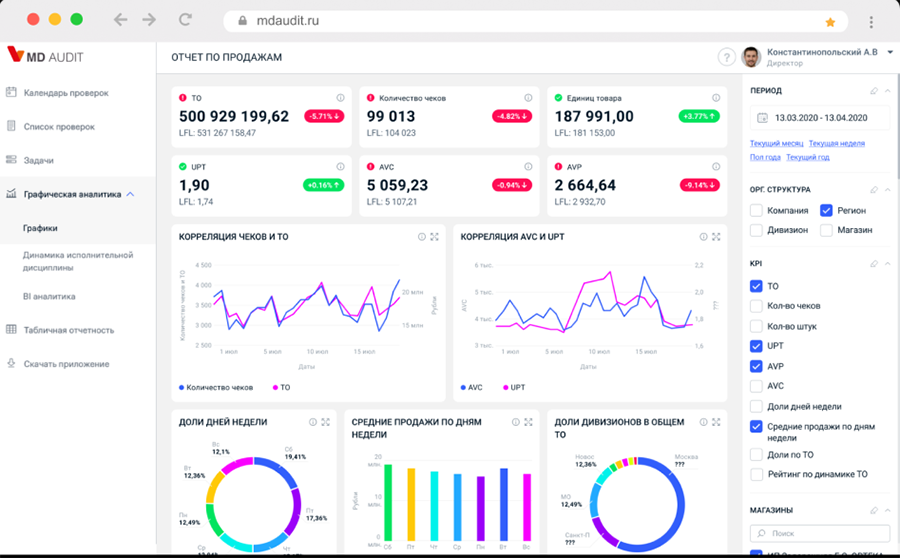Maximize the Доли дней недели chart
The image size is (900, 558).
[x=326, y=422]
